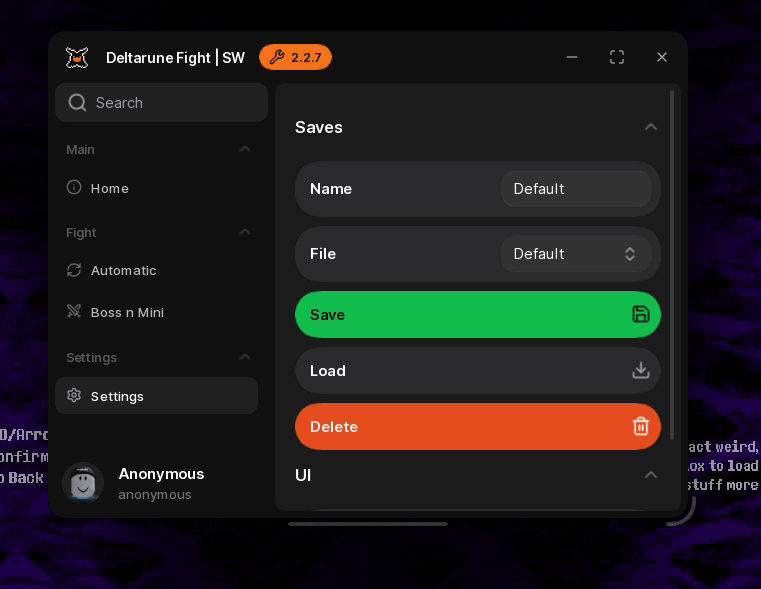Open the File dropdown showing Default
The width and height of the screenshot is (761, 589).
[576, 254]
